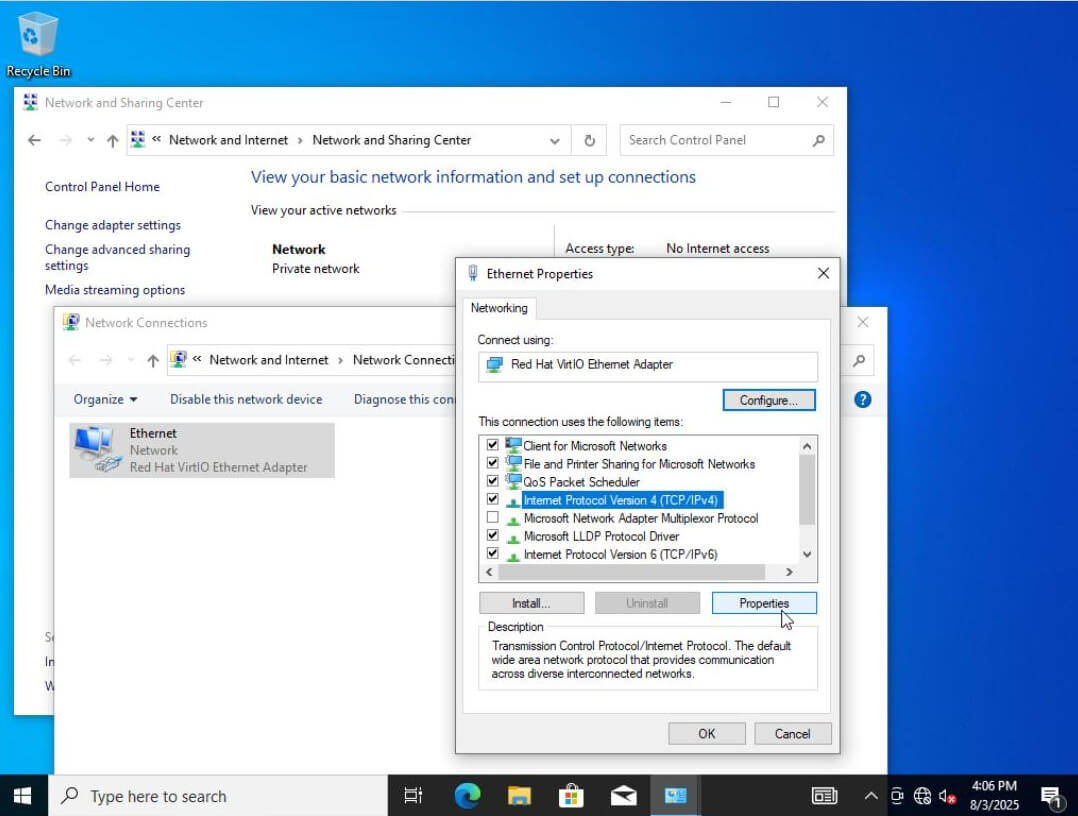Click the items list vertical scrollbar thumb
Viewport: 1078px width, 816px height.
point(807,489)
